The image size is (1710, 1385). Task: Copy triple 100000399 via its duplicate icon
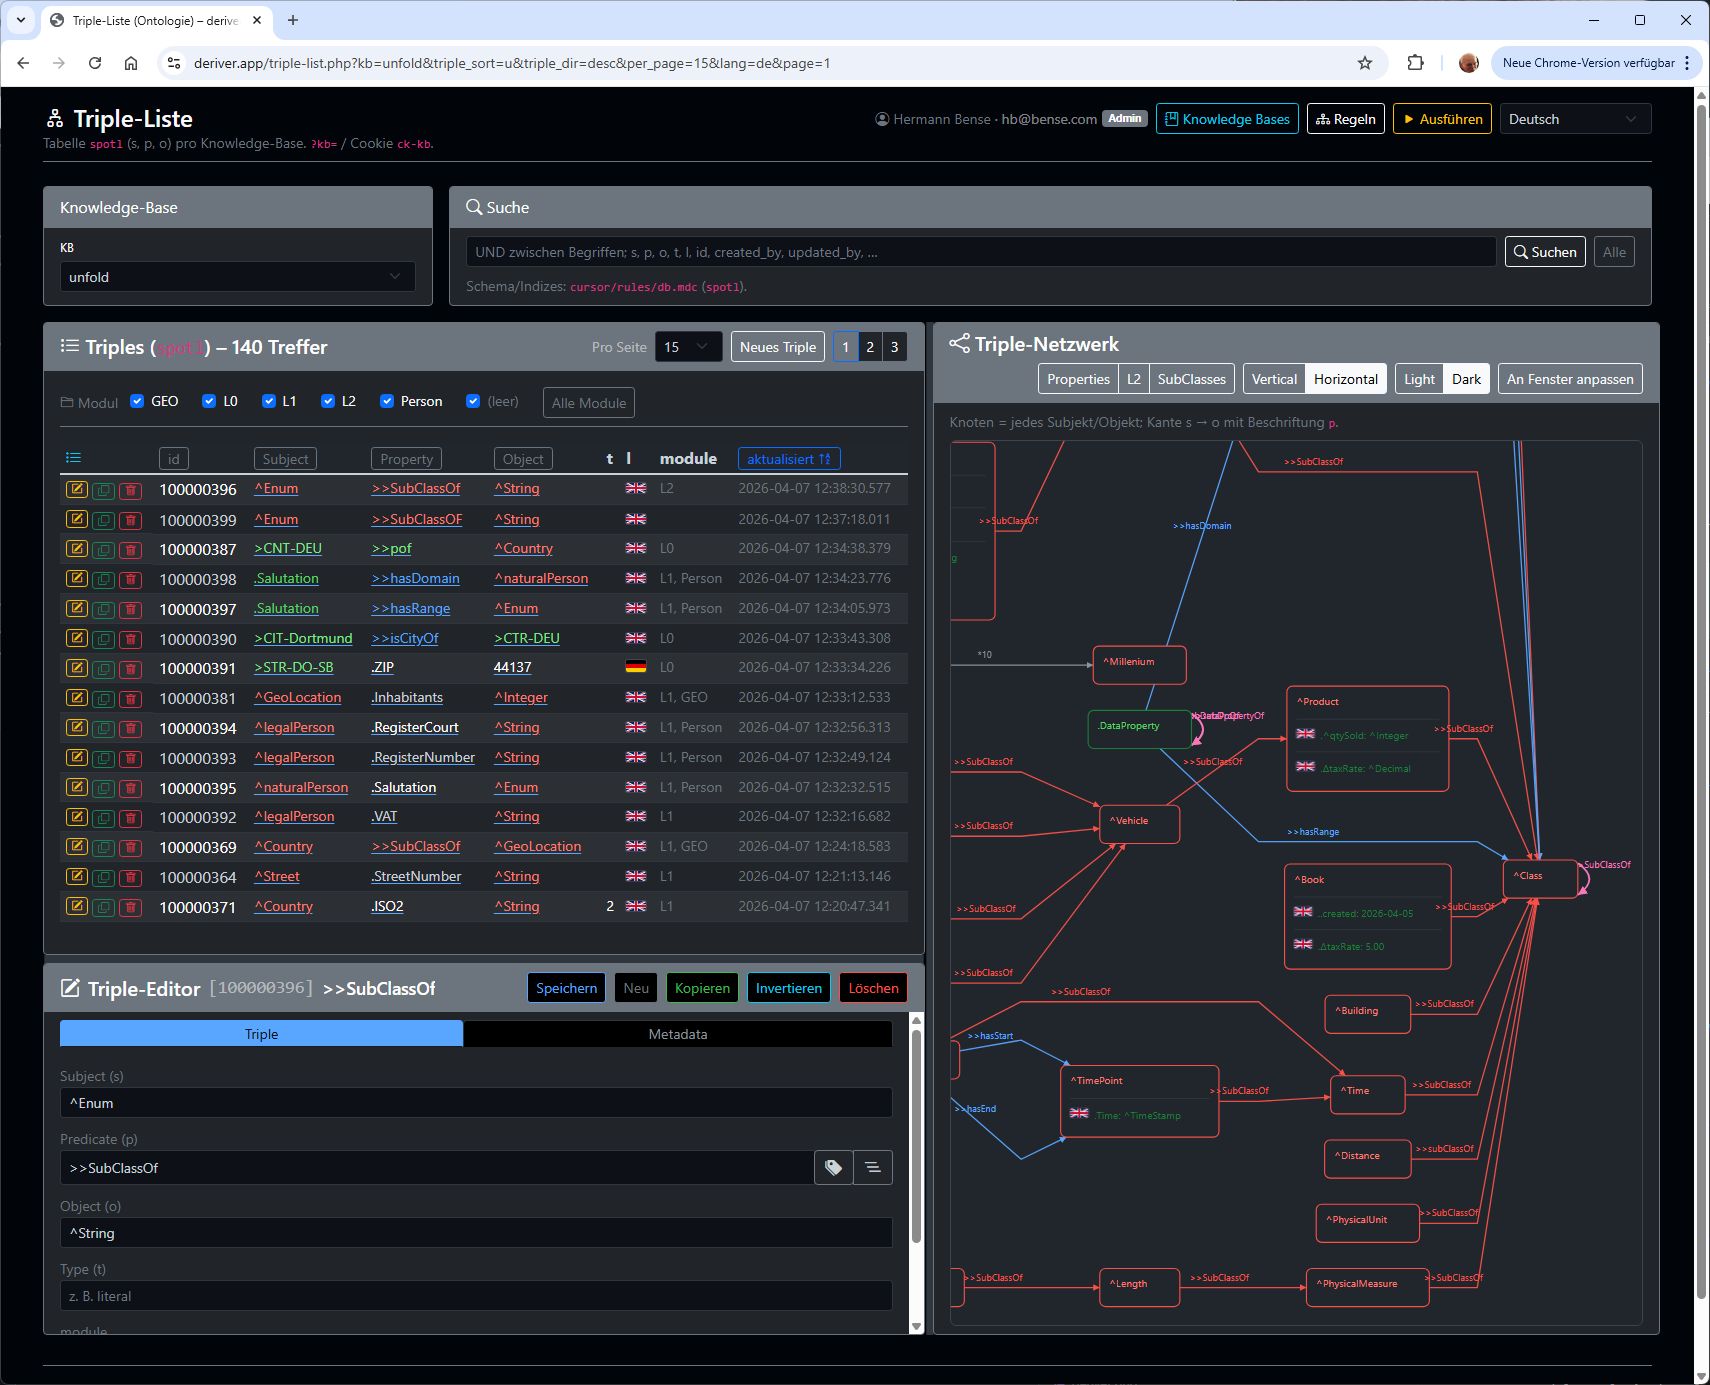point(103,520)
